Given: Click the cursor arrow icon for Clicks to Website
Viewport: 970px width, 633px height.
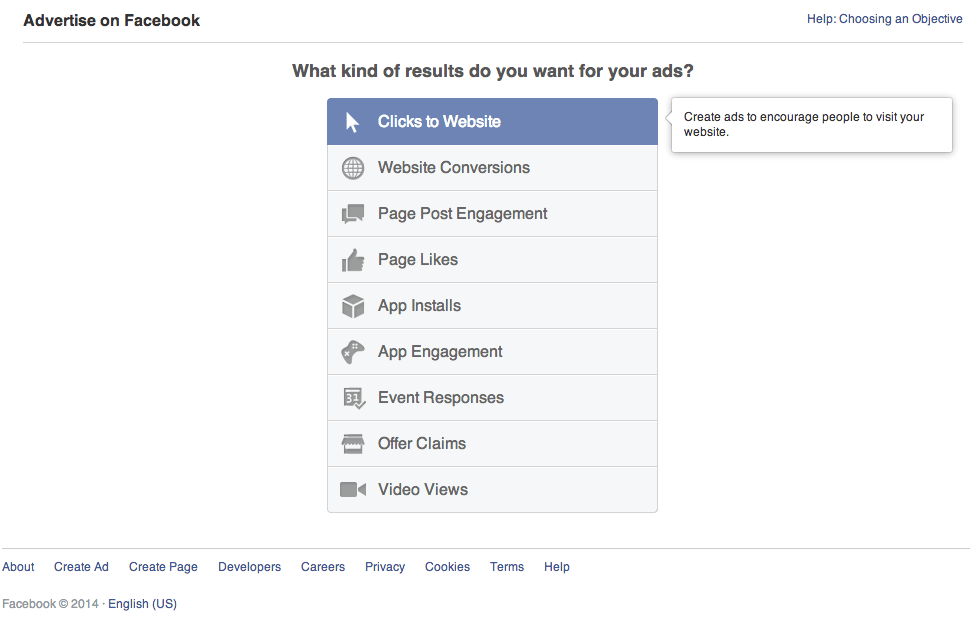Looking at the screenshot, I should pos(352,122).
